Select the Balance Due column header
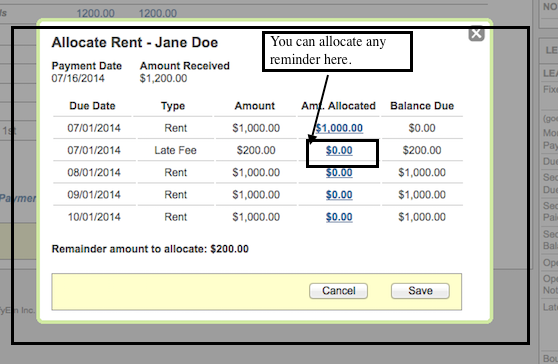The height and width of the screenshot is (364, 558). point(422,106)
